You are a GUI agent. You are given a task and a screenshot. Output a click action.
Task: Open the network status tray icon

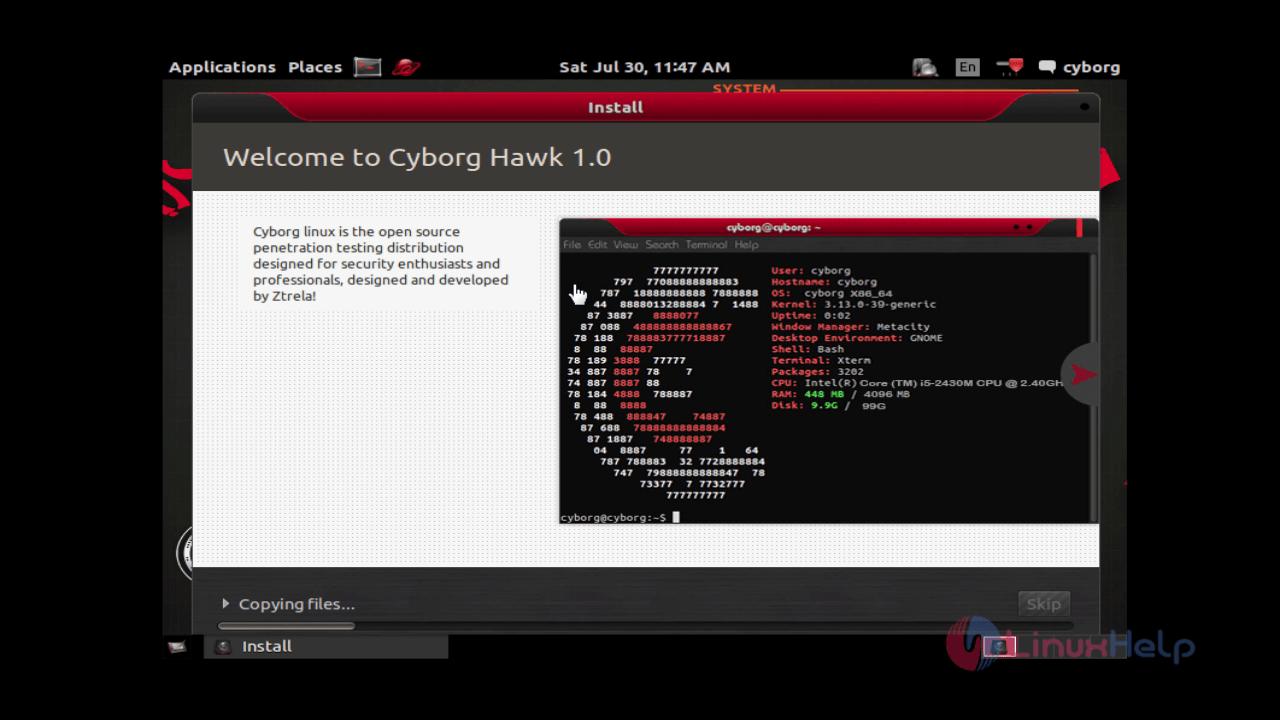1010,67
